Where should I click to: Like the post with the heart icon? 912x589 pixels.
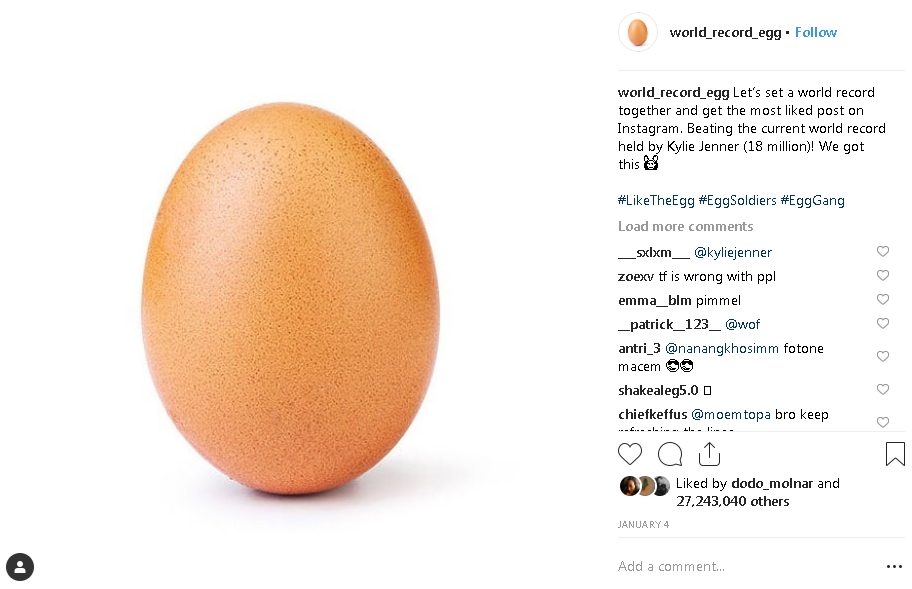tap(630, 454)
